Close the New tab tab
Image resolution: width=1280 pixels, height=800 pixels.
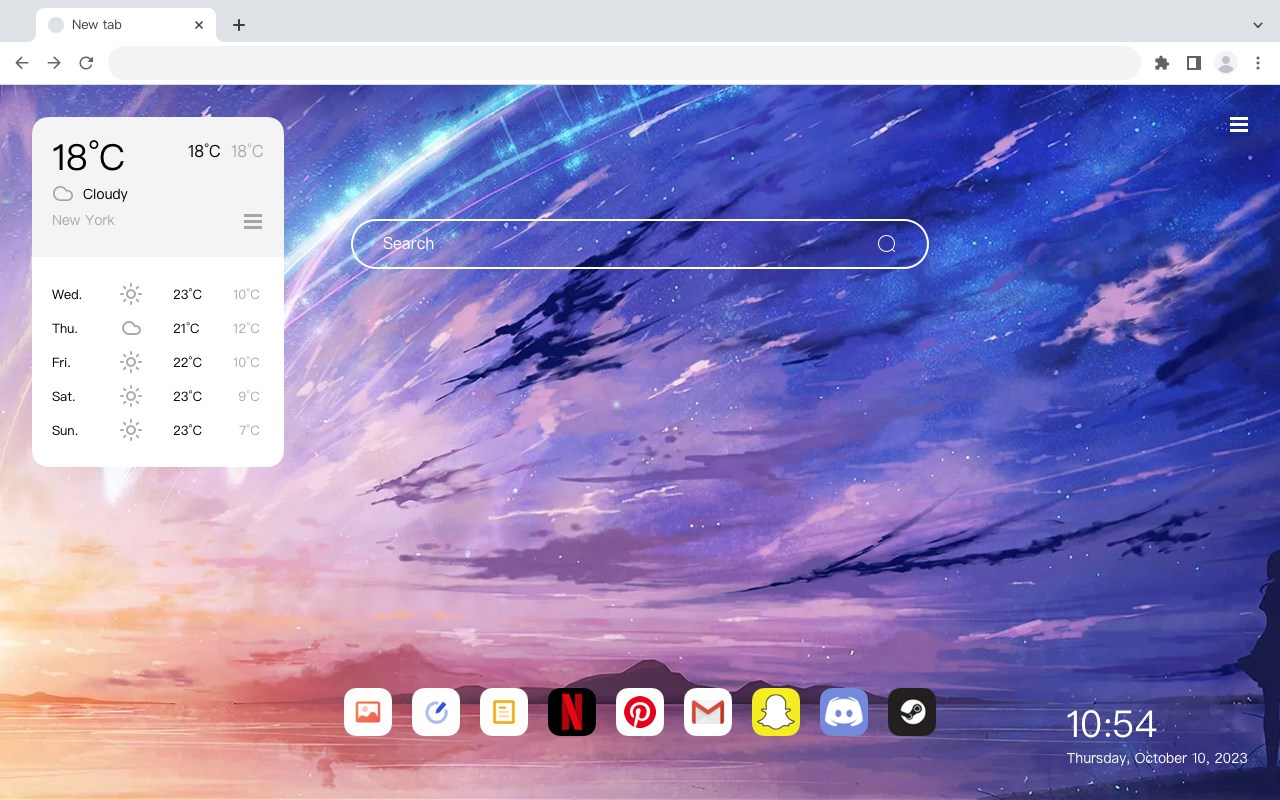pyautogui.click(x=200, y=25)
